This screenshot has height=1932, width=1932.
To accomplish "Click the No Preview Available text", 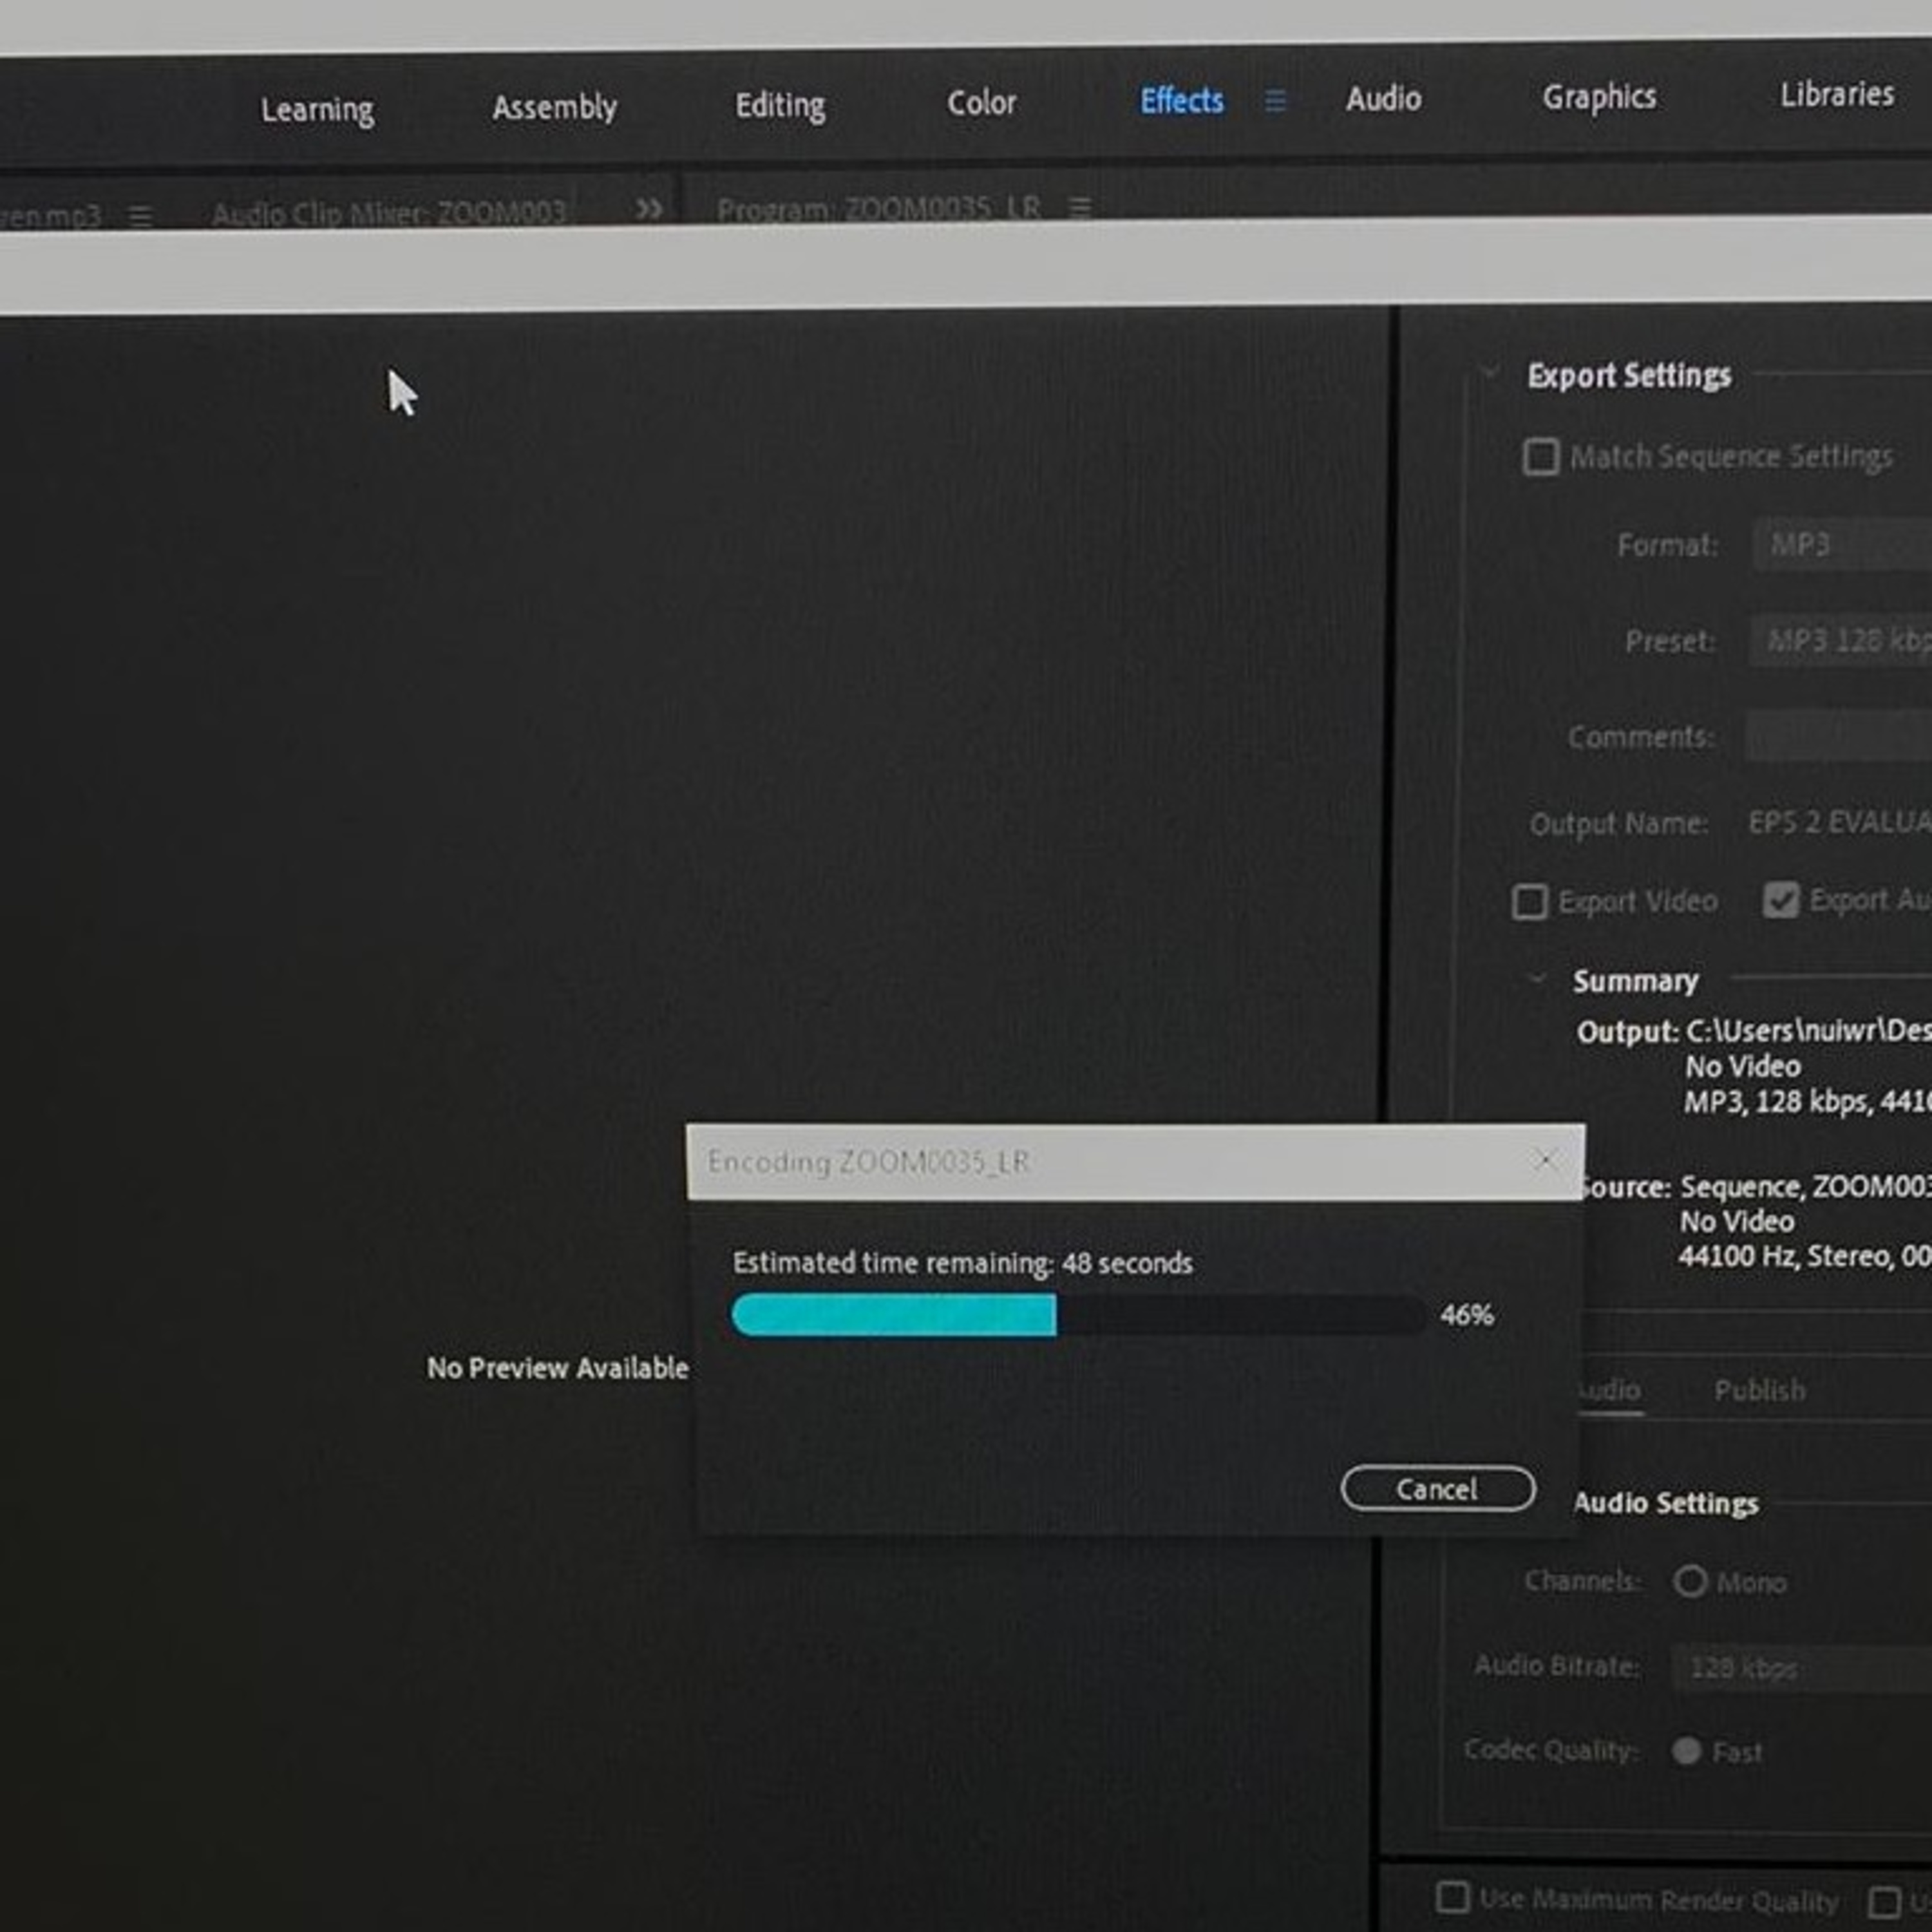I will [557, 1368].
